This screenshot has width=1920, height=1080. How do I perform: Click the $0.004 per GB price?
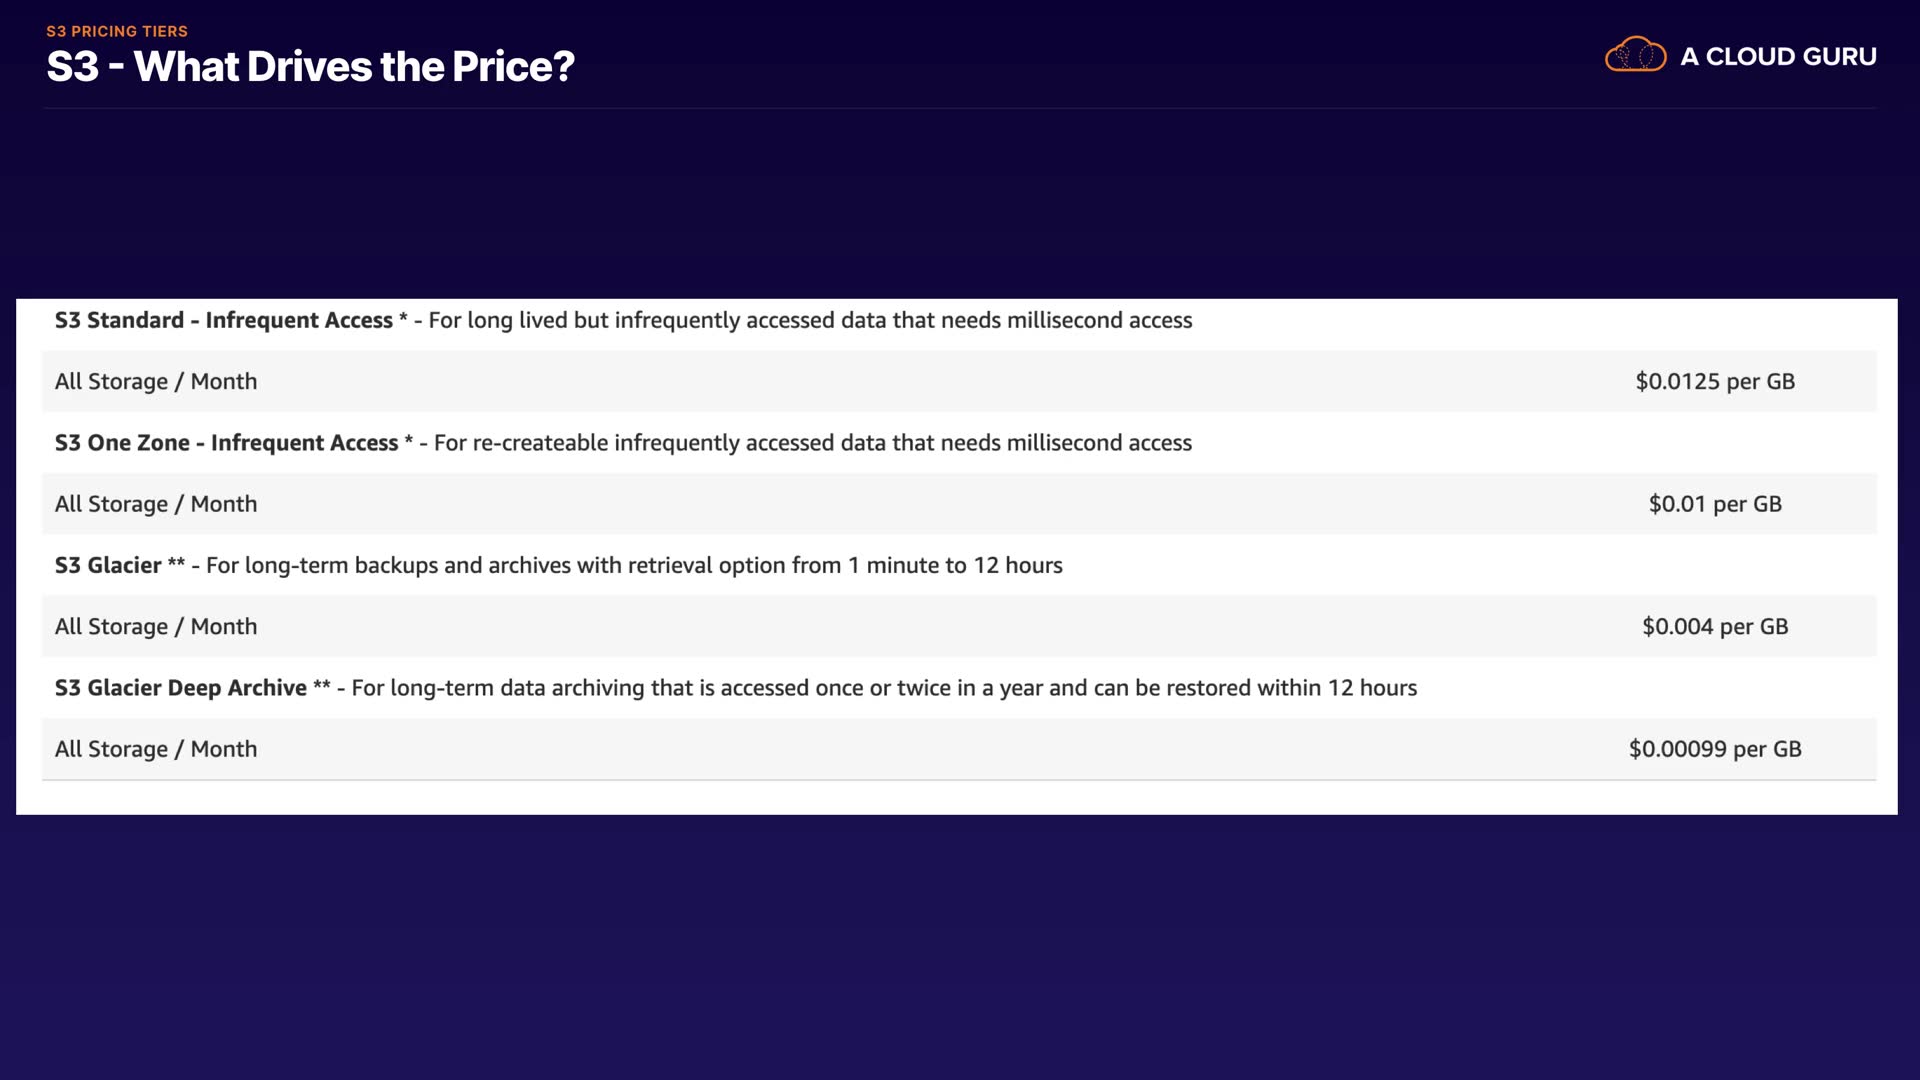tap(1715, 627)
